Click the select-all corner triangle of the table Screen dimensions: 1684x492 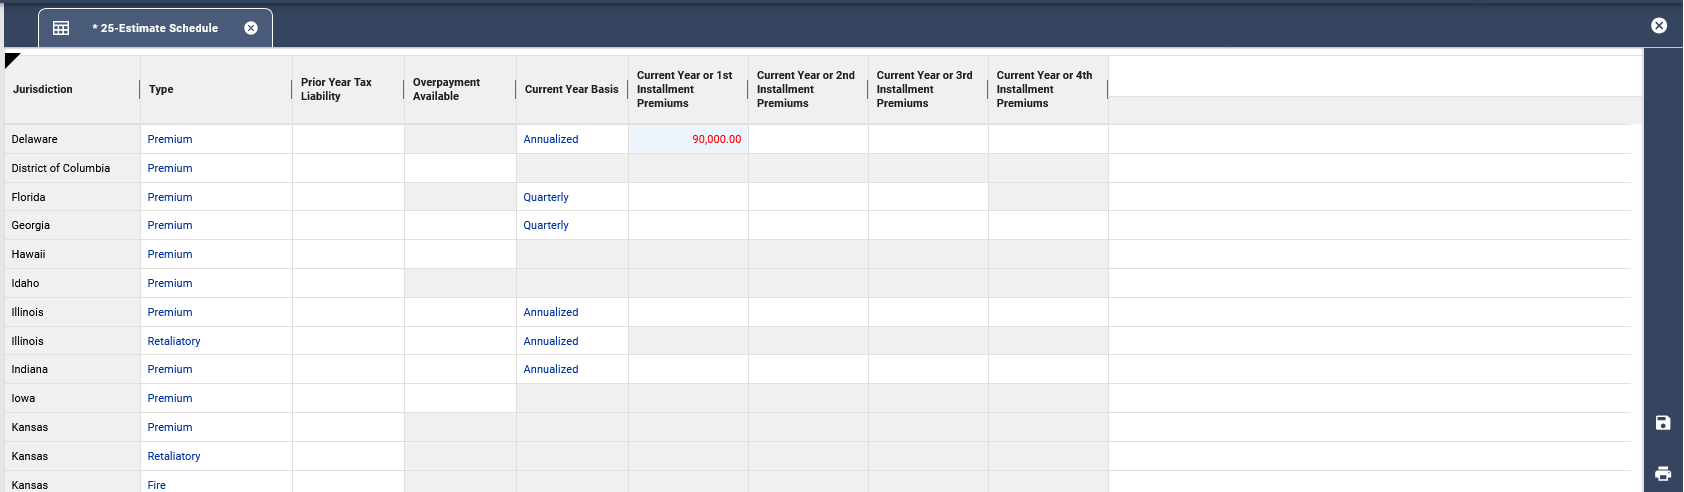12,60
